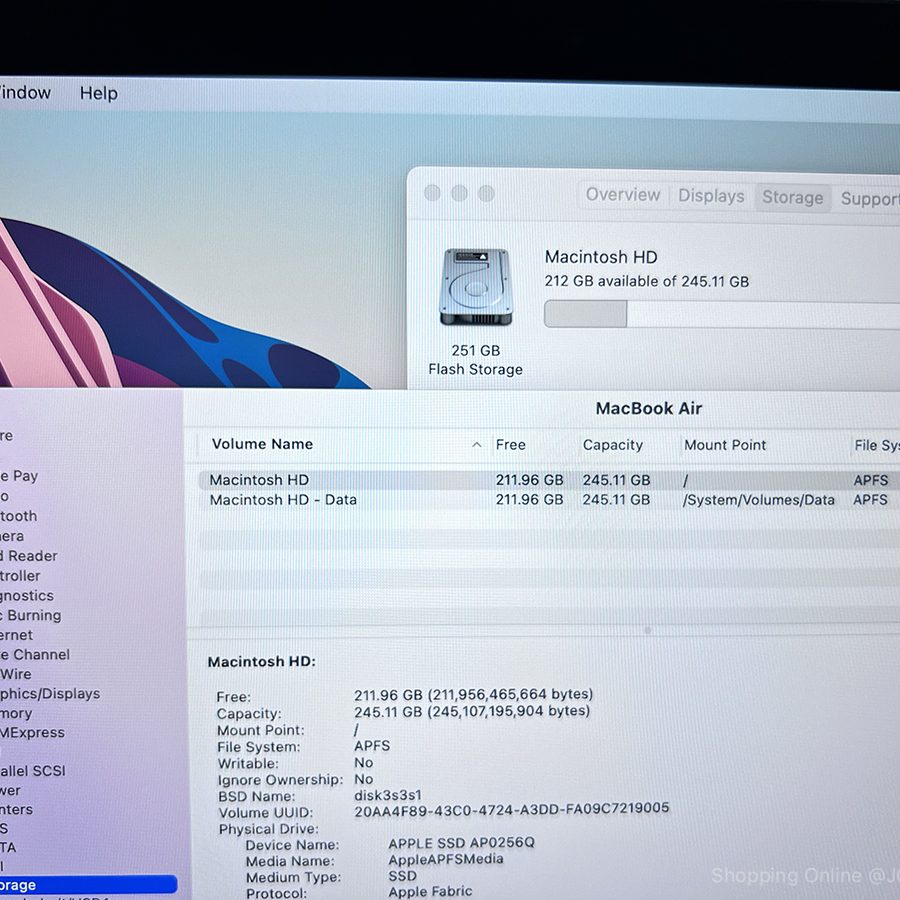Click 245.11 GB capacity in the selected Macintosh HD row
Screen dimensions: 900x900
click(x=616, y=480)
